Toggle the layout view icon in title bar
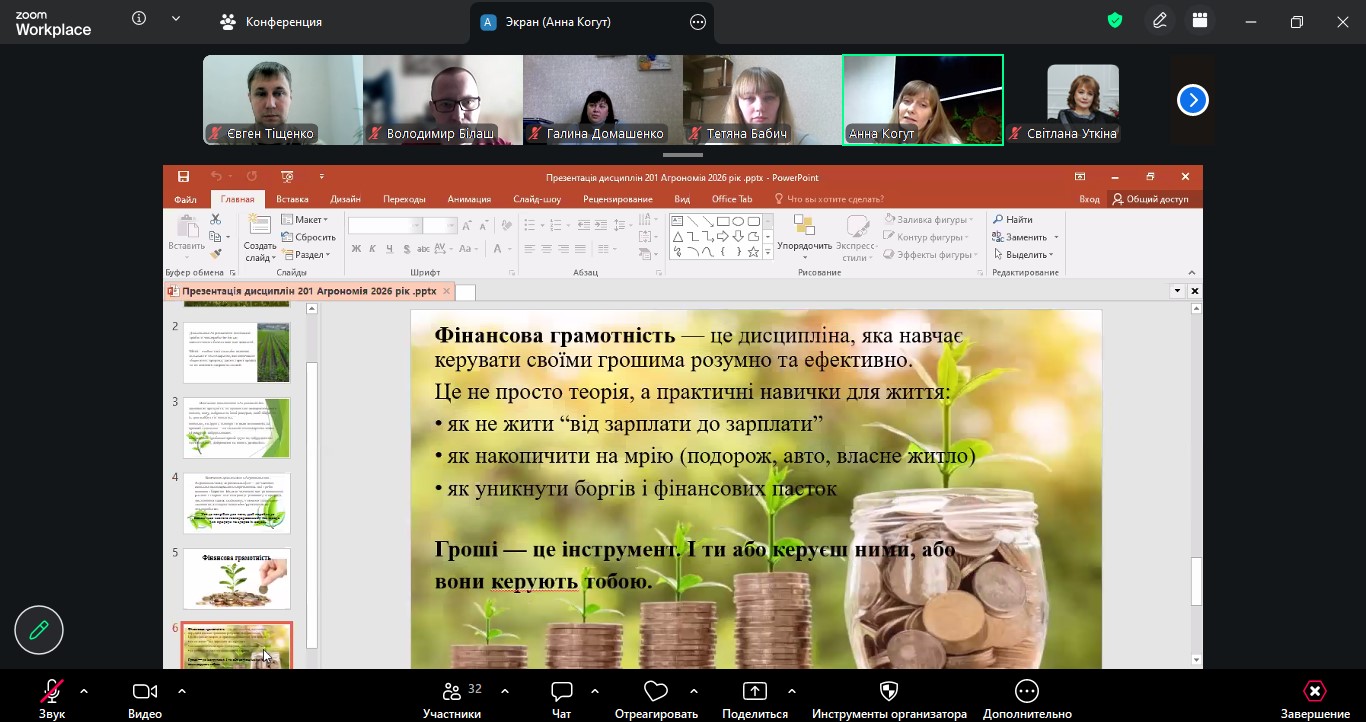Viewport: 1366px width, 722px height. 1200,21
